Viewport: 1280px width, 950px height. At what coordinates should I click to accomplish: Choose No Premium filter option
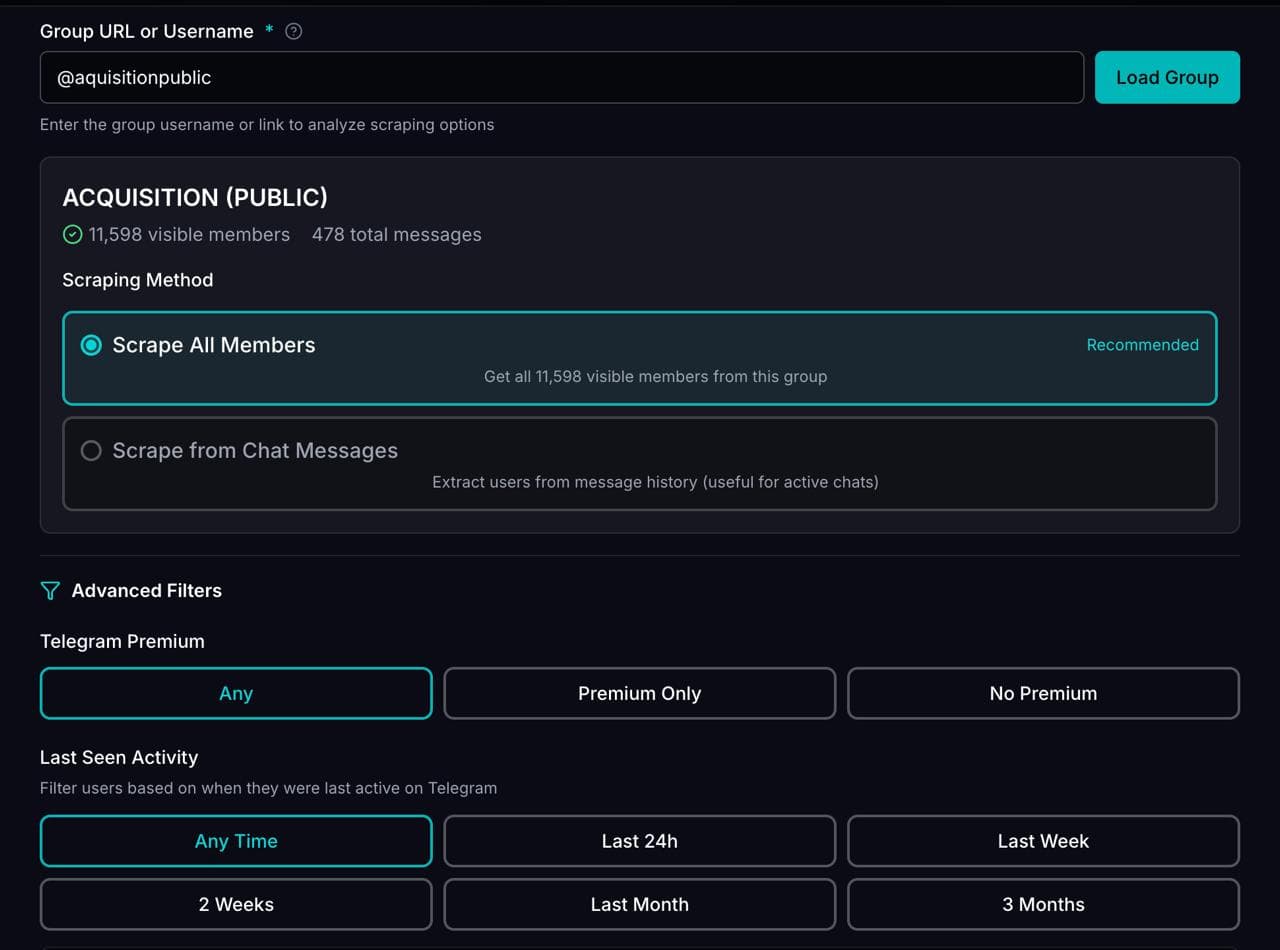click(1043, 693)
